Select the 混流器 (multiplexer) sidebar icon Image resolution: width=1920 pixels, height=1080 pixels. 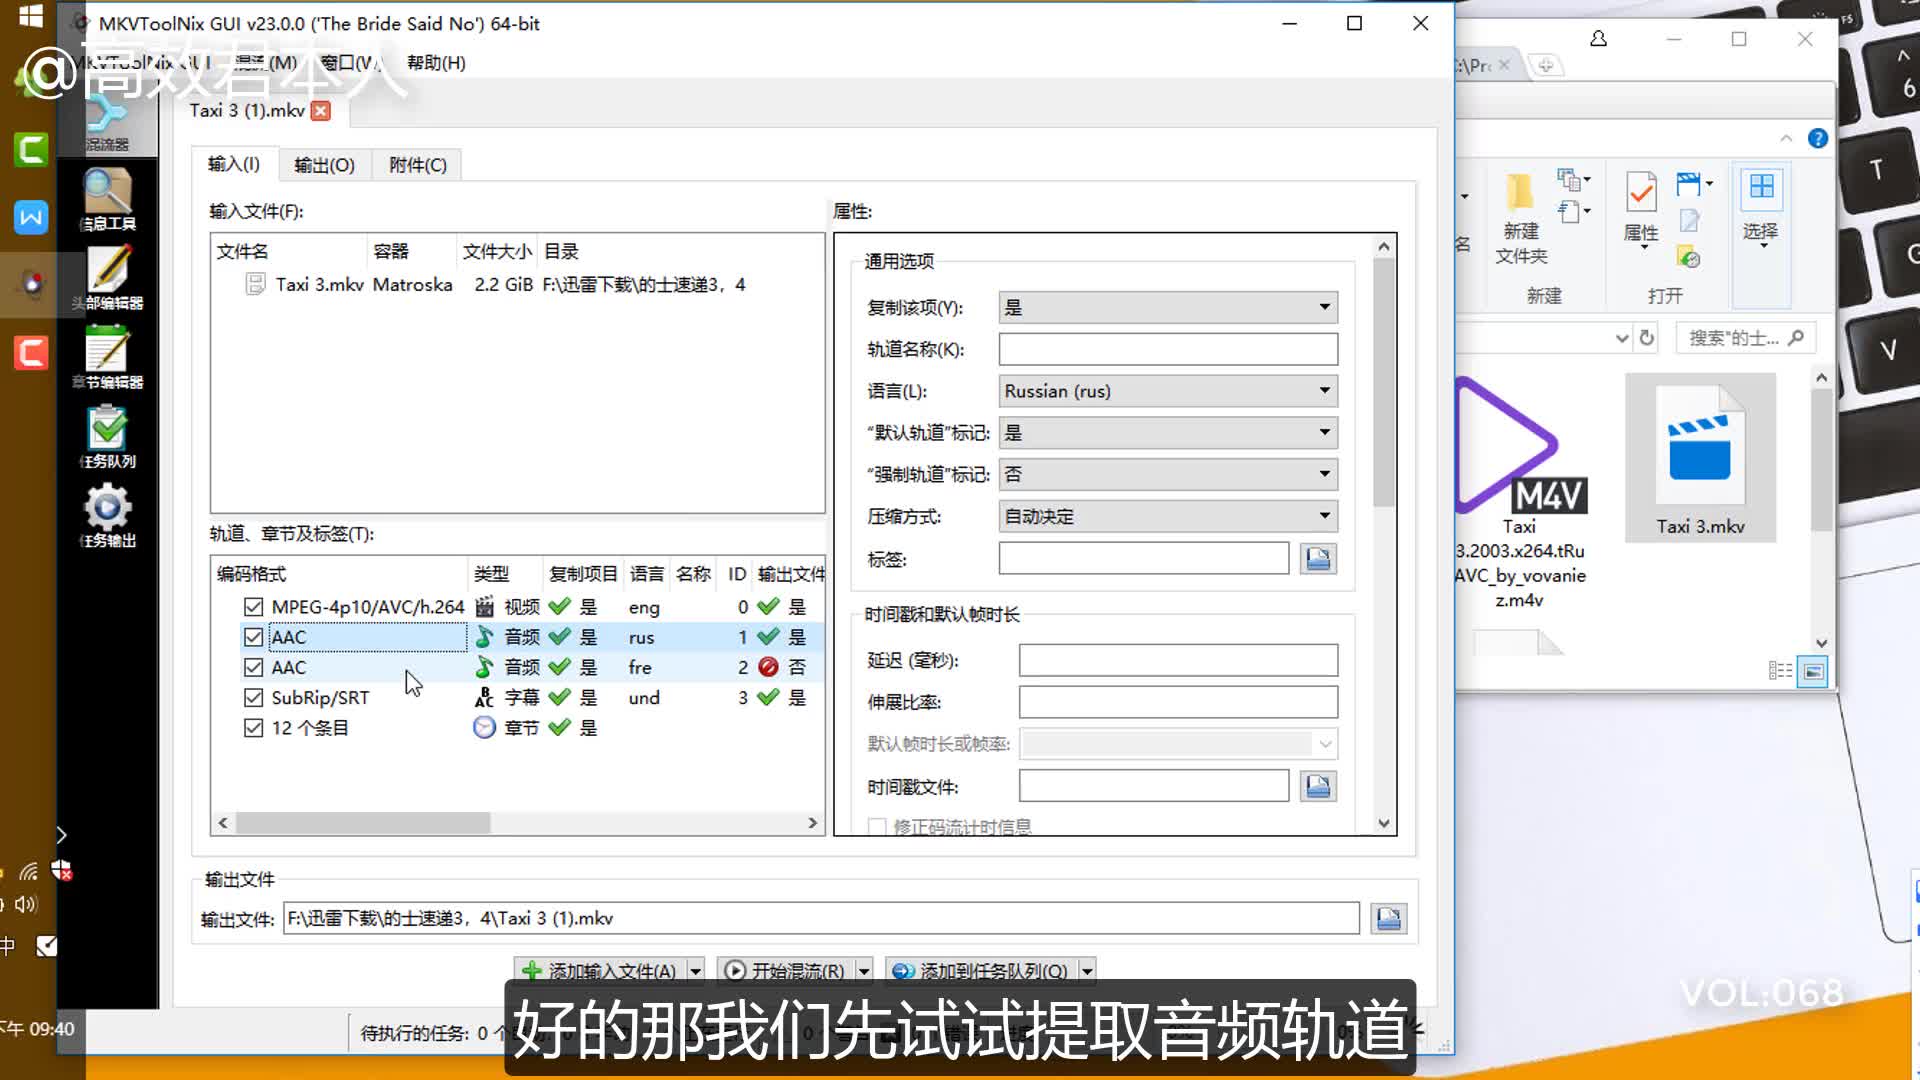click(108, 118)
